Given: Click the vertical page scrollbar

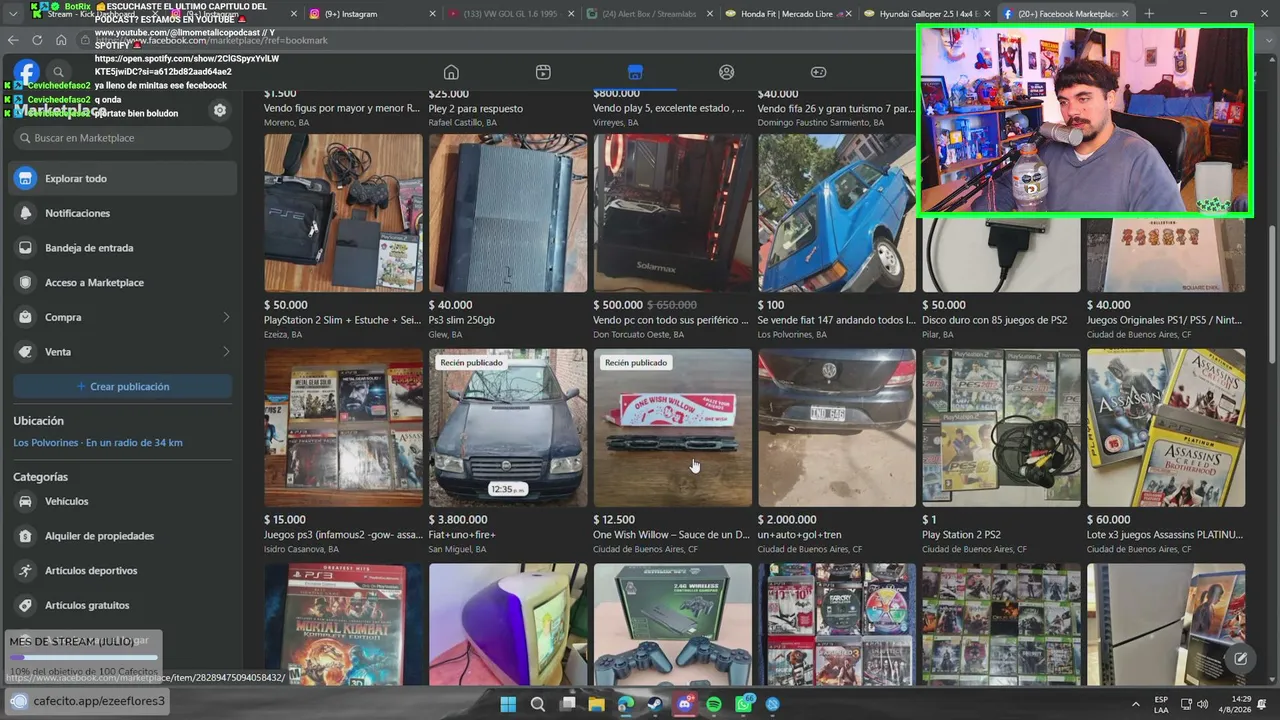Looking at the screenshot, I should [1272, 295].
